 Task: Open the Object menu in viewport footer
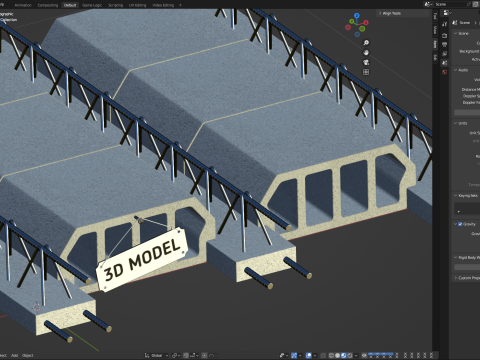click(27, 355)
